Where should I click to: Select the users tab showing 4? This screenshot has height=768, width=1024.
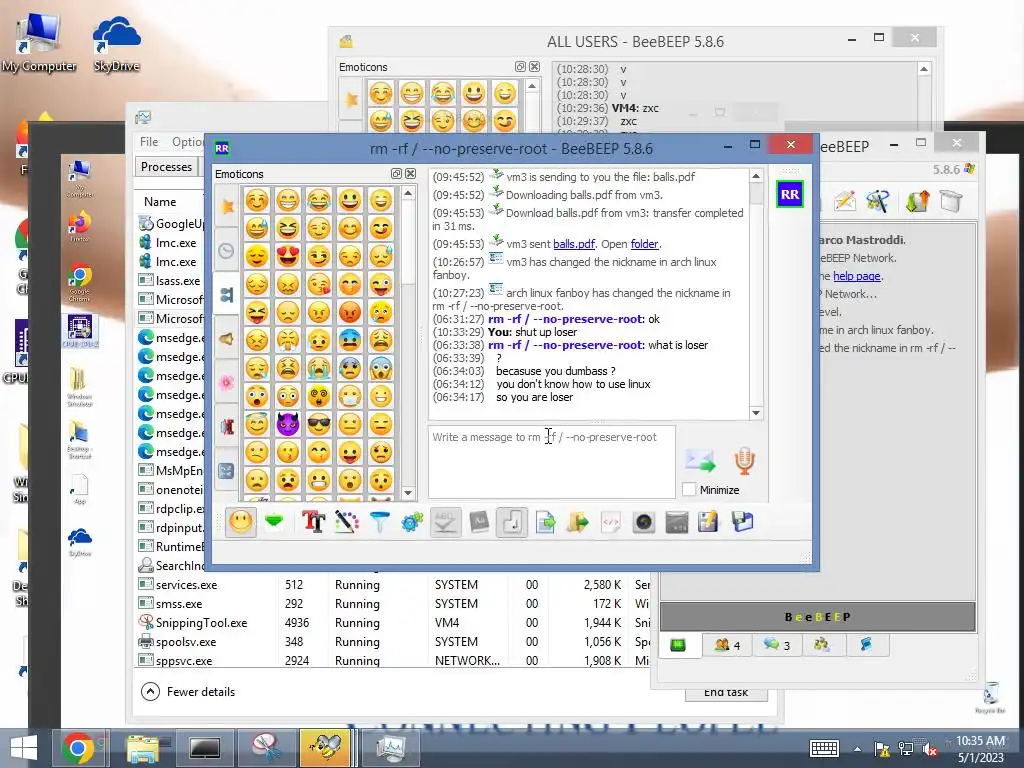coord(727,645)
